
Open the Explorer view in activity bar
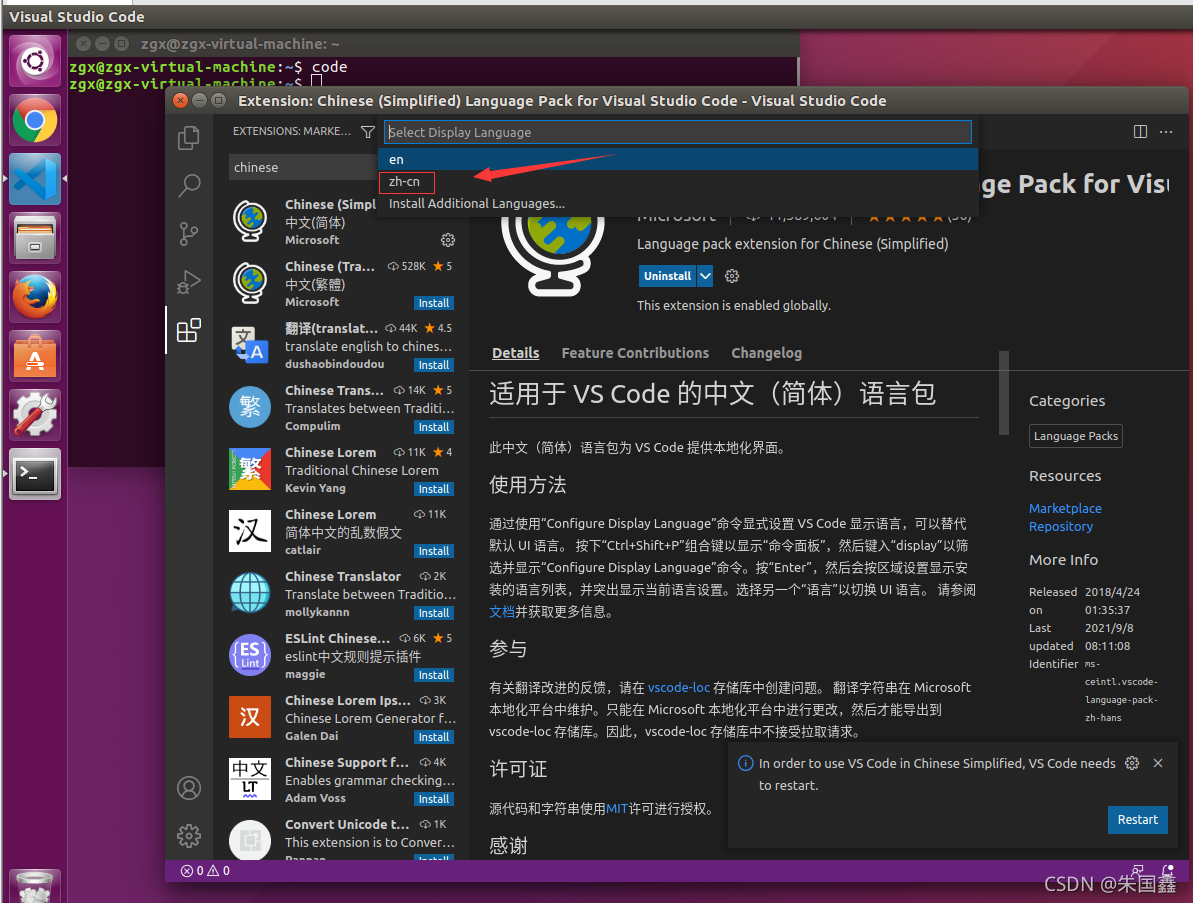point(189,138)
